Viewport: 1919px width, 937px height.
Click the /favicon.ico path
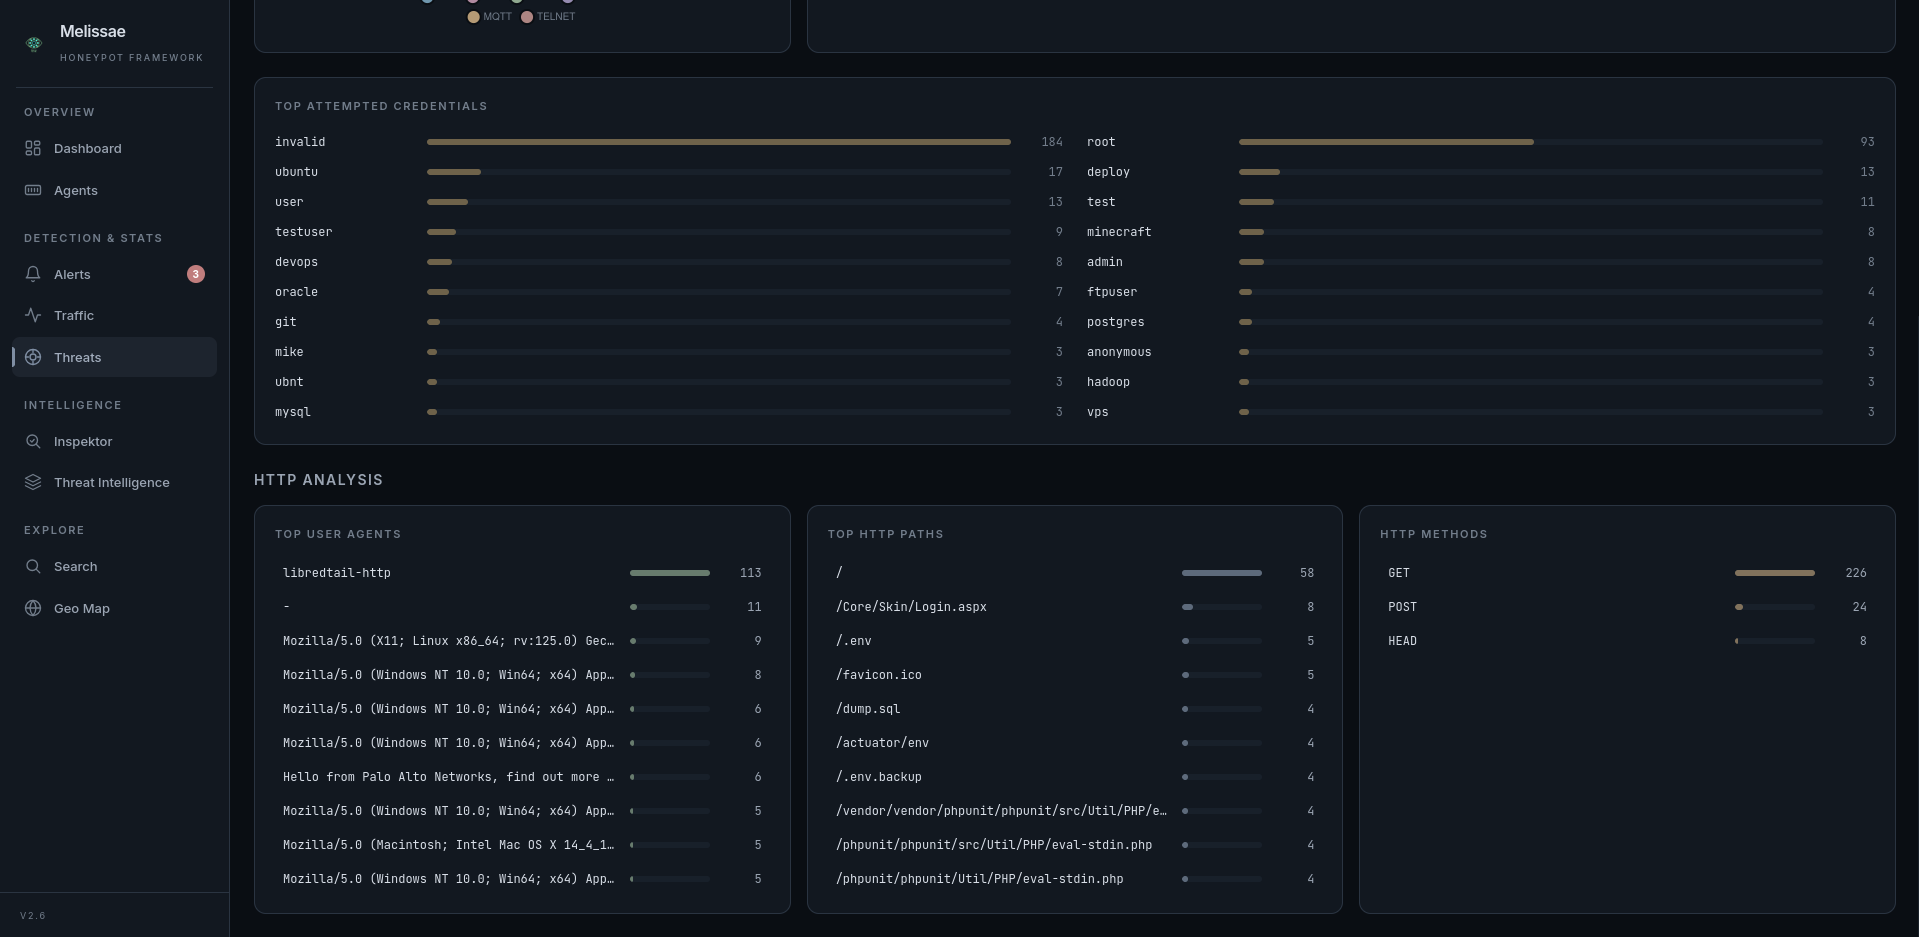point(879,675)
